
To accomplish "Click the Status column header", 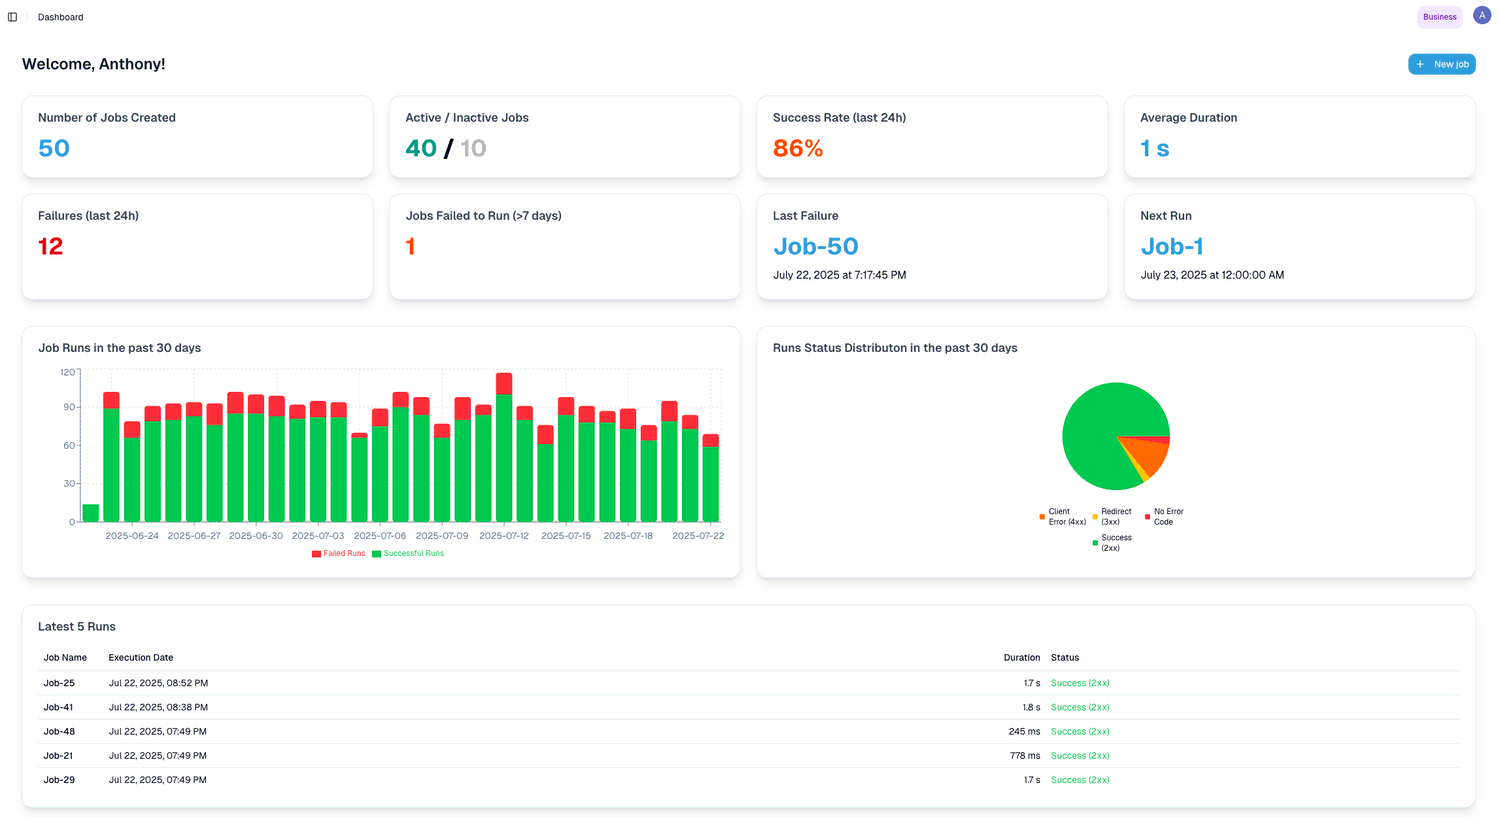I will 1065,658.
